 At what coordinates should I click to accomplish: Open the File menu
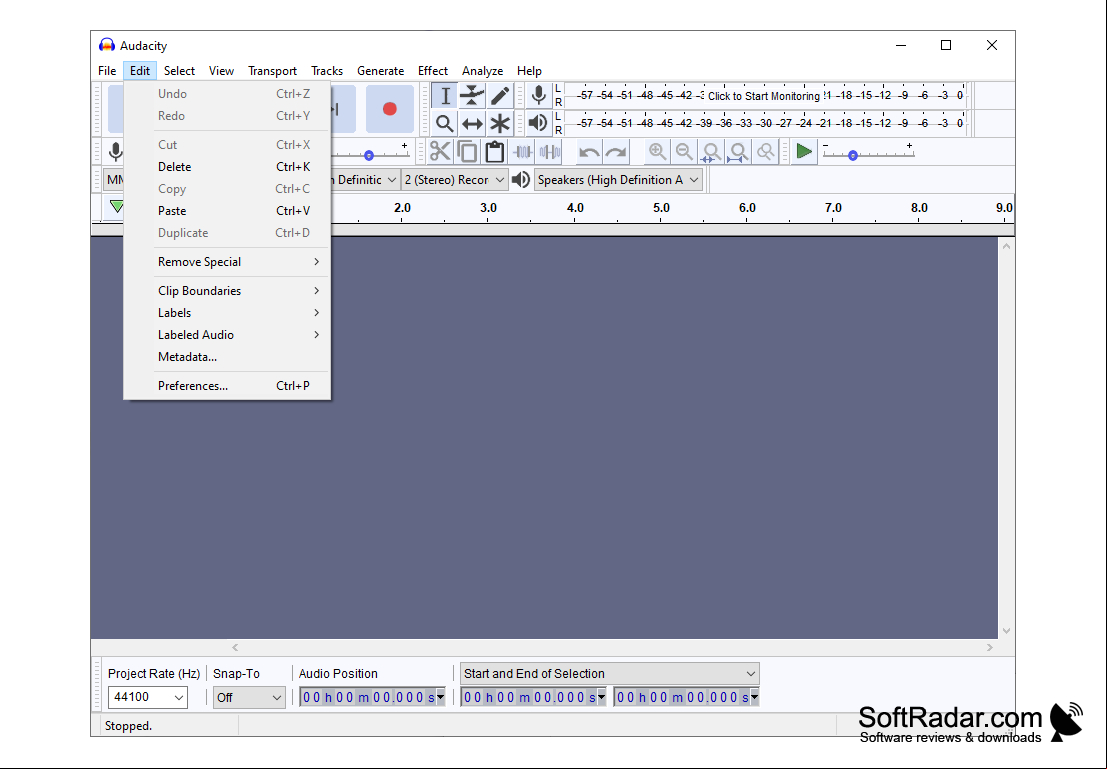107,71
